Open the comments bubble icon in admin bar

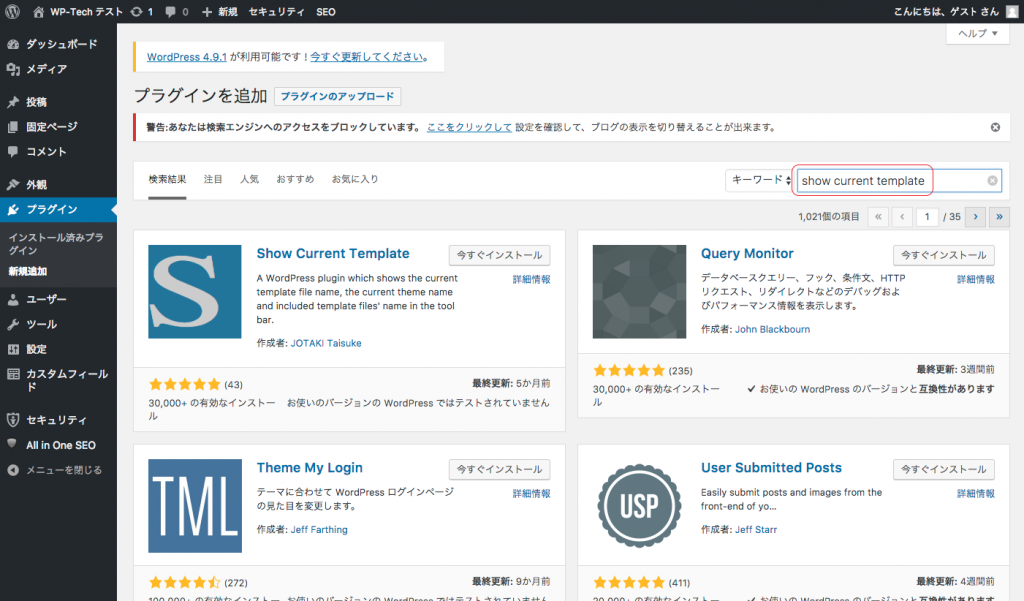coord(177,12)
